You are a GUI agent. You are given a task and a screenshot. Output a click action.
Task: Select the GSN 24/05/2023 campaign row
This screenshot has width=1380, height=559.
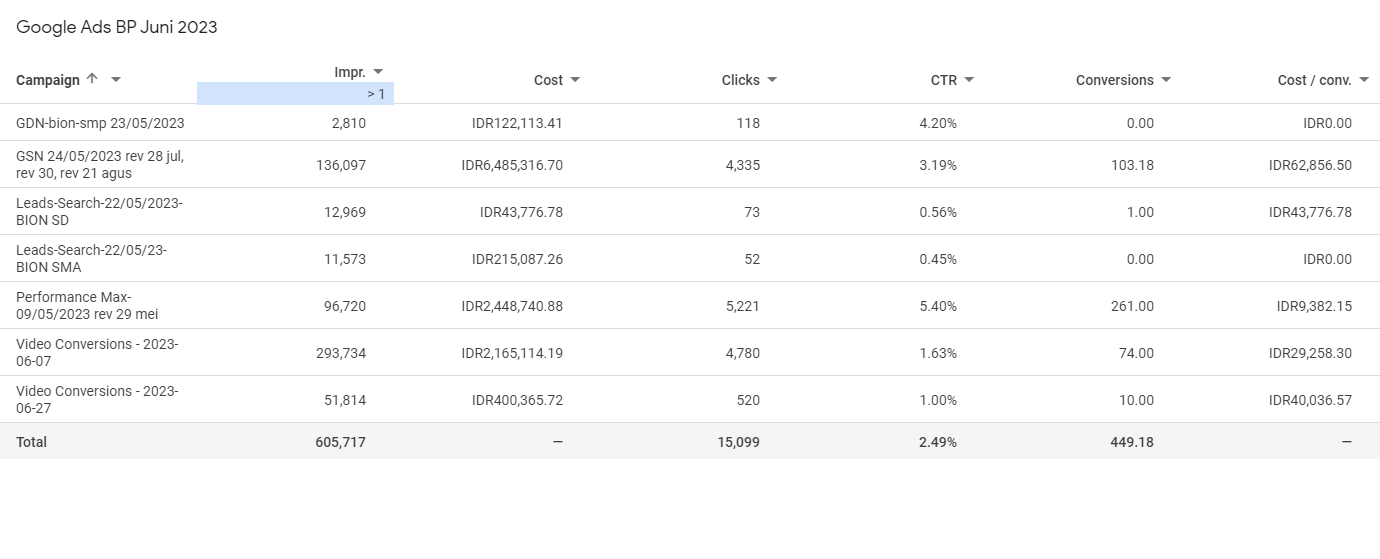pyautogui.click(x=100, y=164)
